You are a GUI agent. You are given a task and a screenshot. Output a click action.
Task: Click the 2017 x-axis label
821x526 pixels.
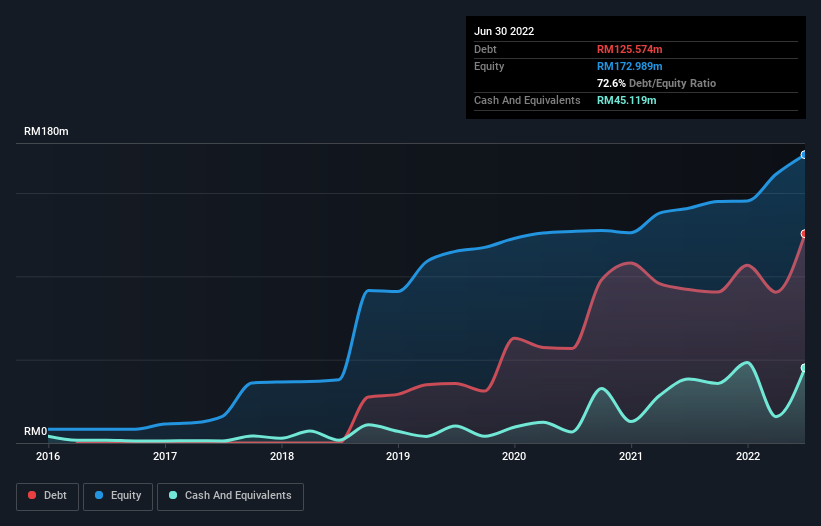165,456
